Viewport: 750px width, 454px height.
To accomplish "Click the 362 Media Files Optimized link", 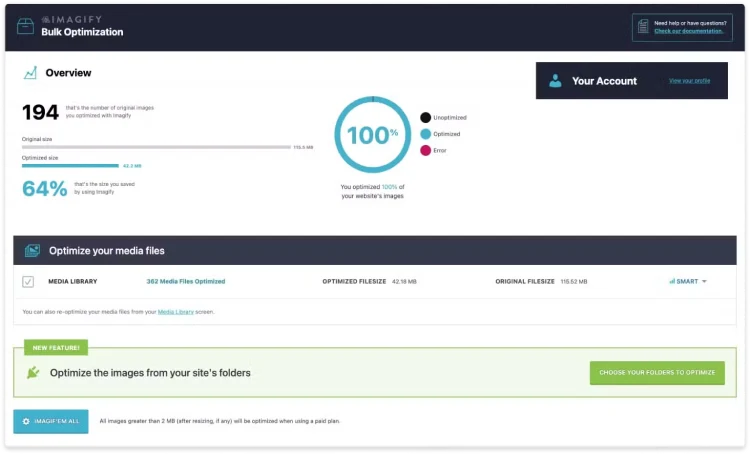I will [x=185, y=281].
